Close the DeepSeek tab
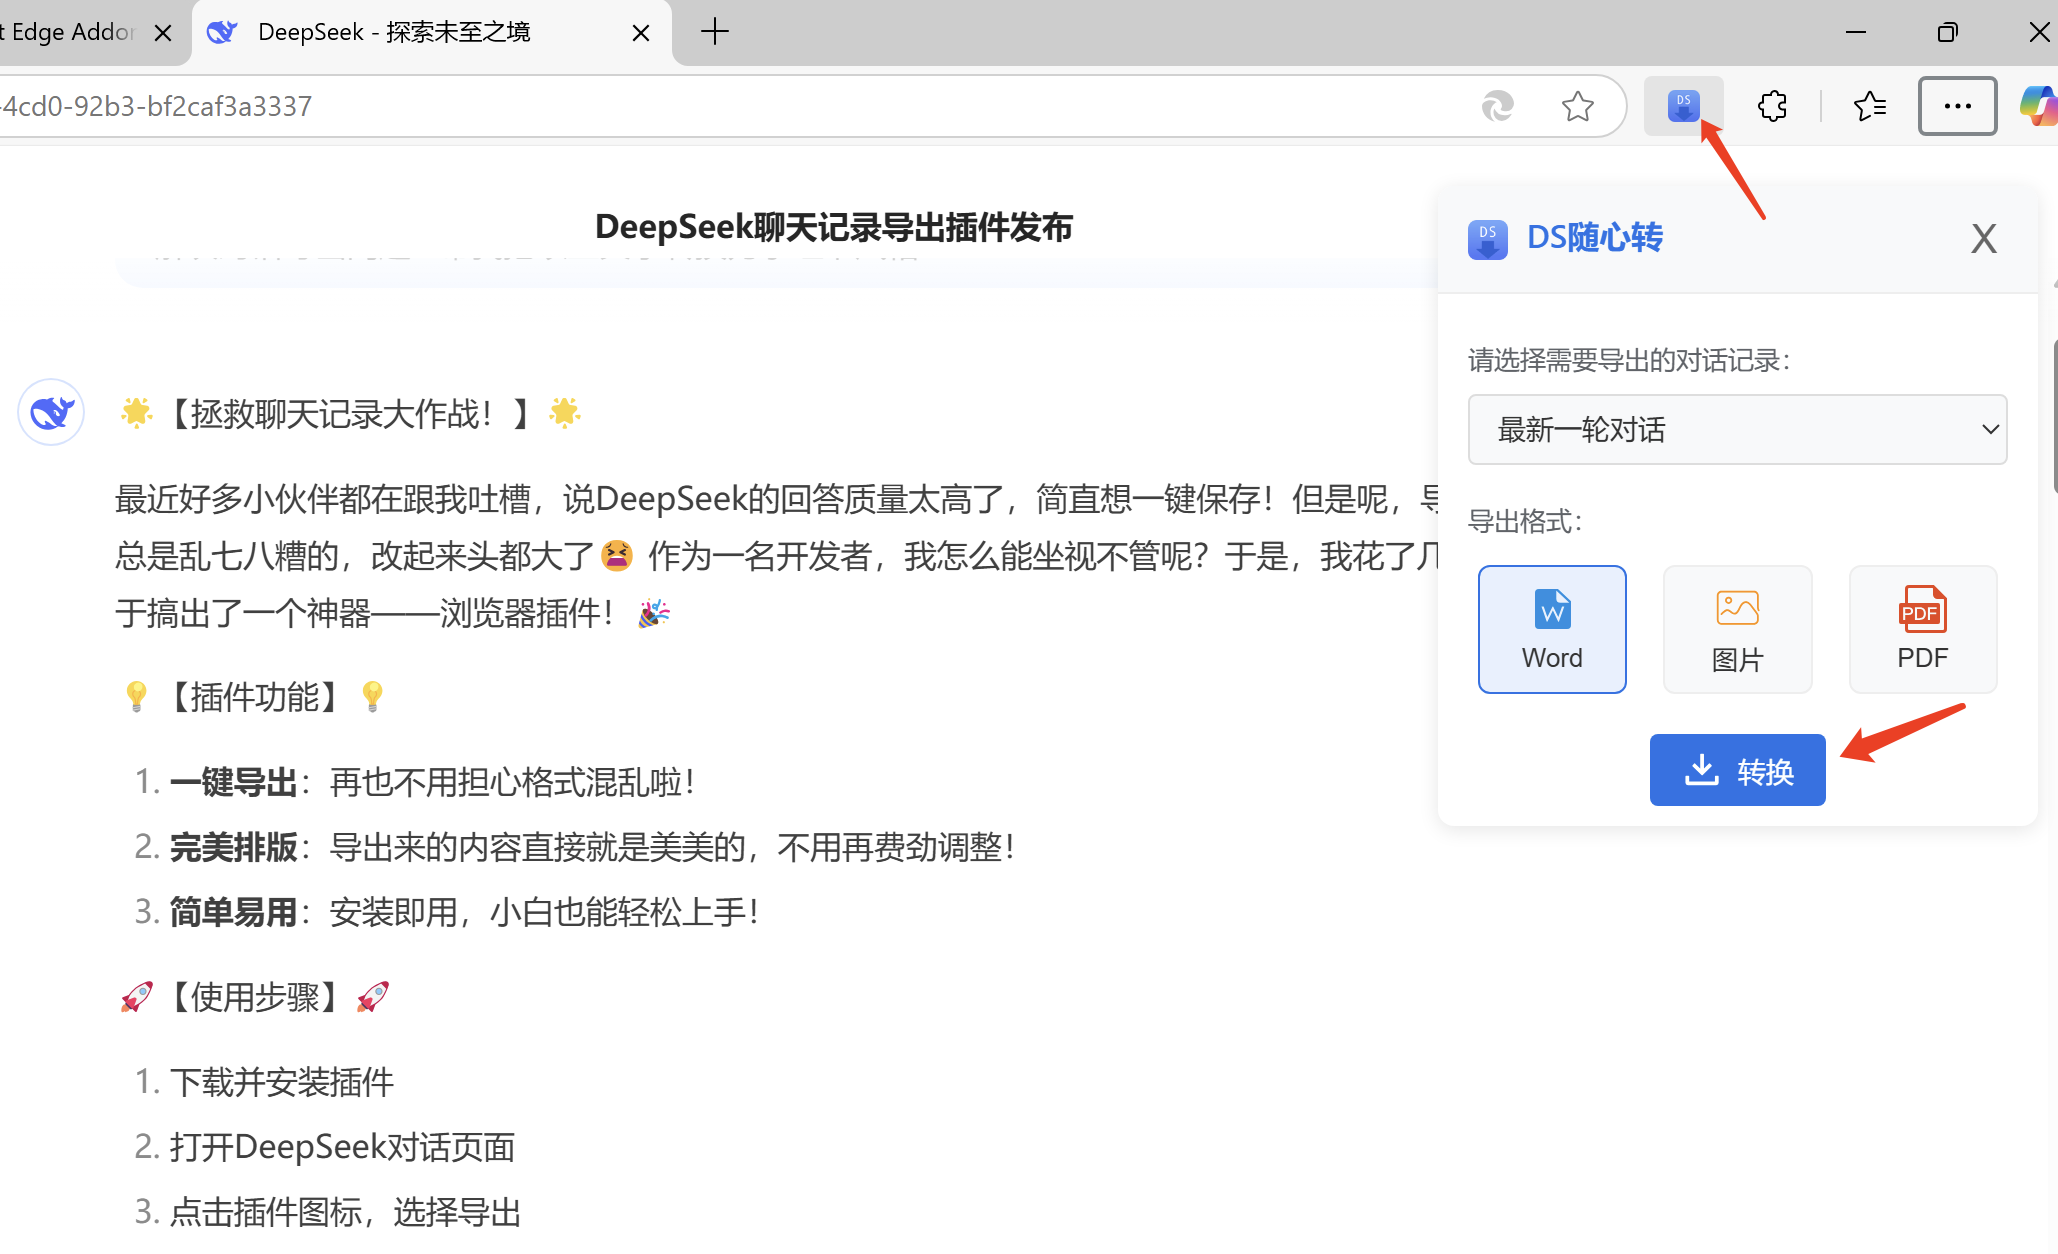Image resolution: width=2058 pixels, height=1254 pixels. pyautogui.click(x=641, y=33)
